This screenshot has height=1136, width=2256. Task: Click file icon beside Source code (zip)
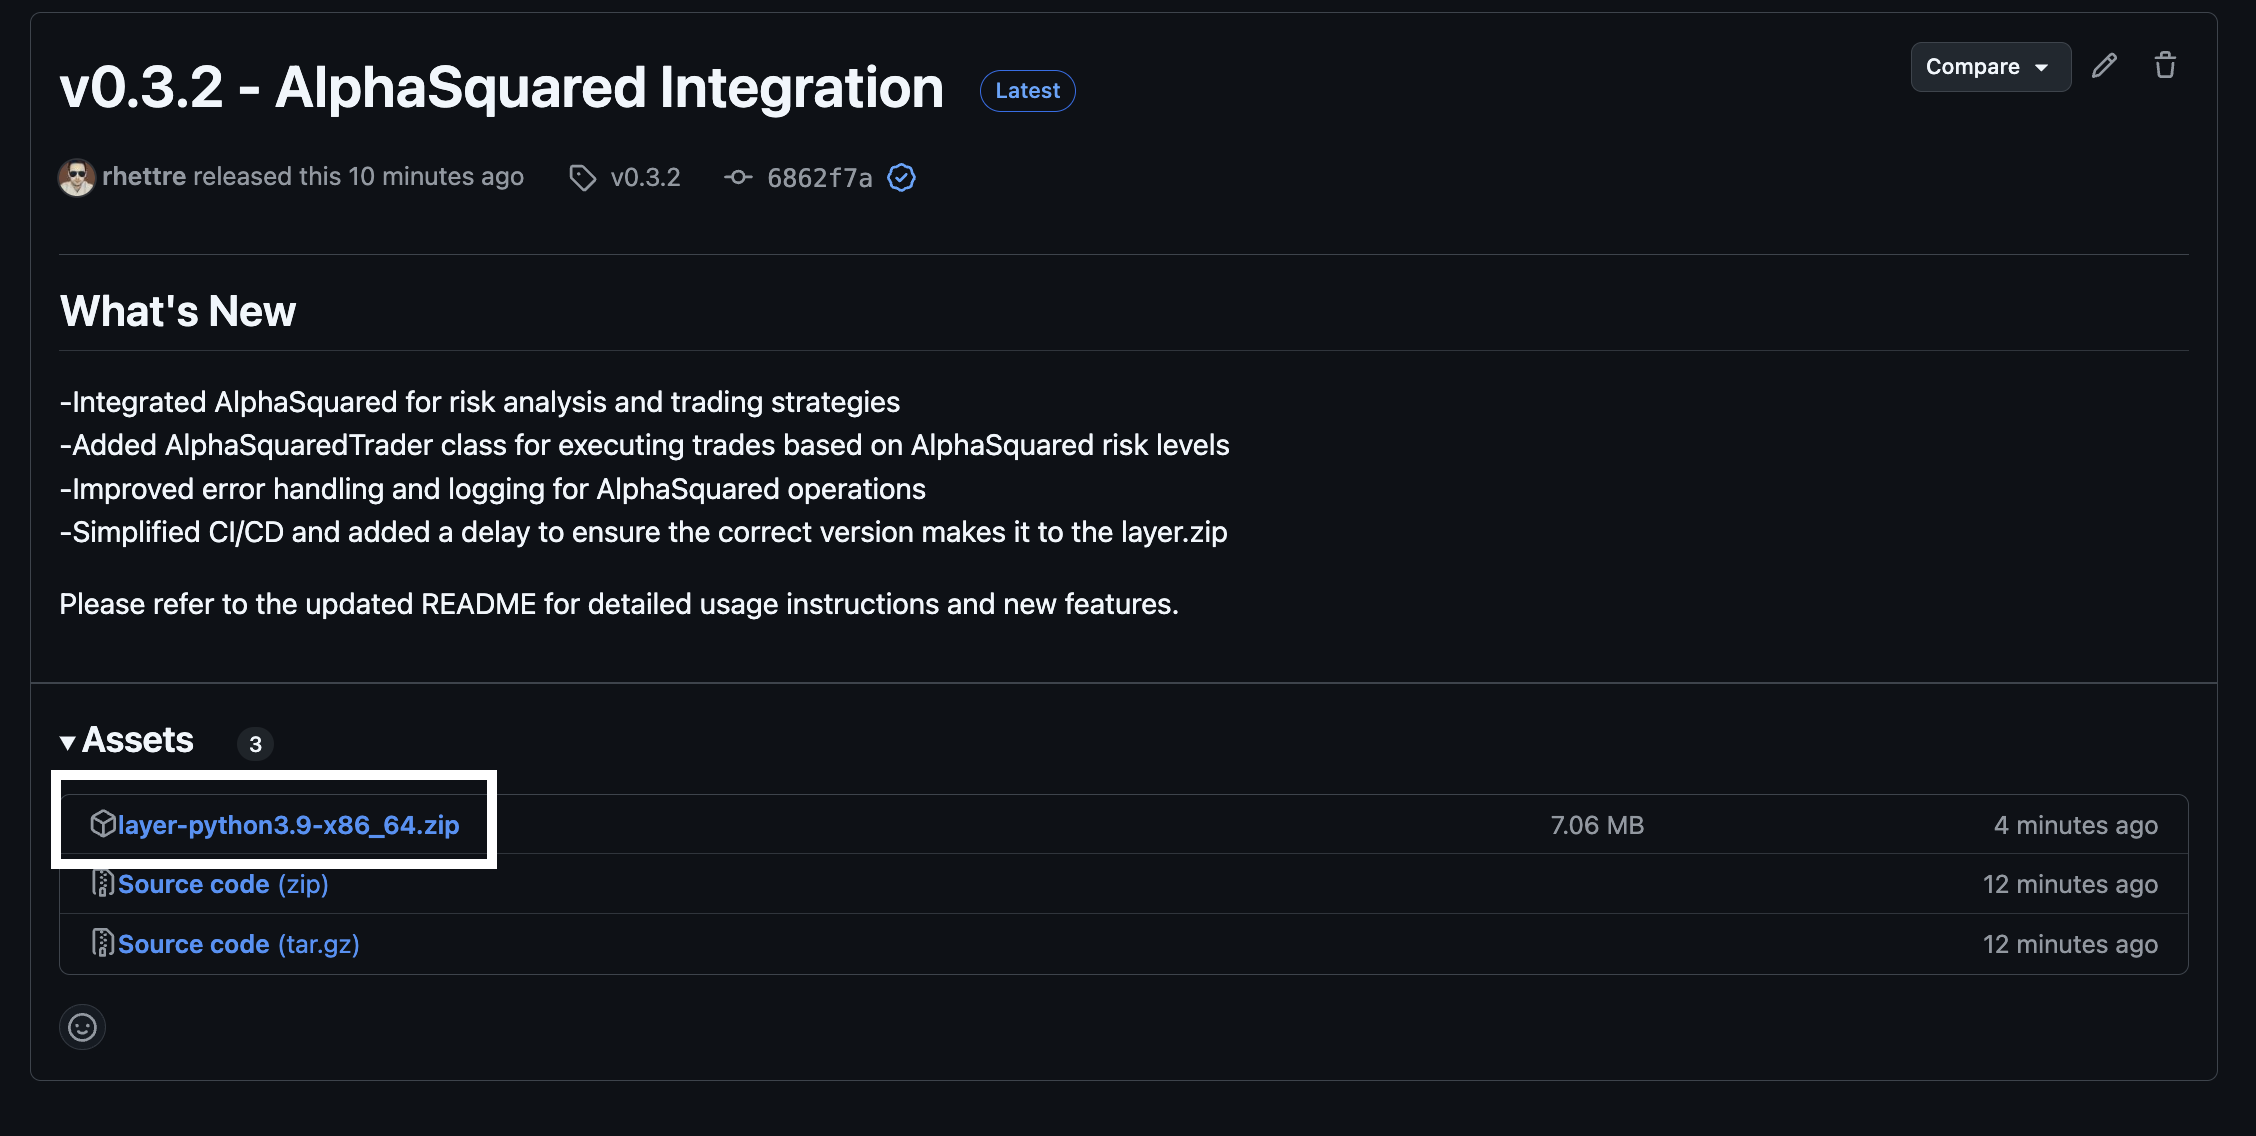coord(102,884)
